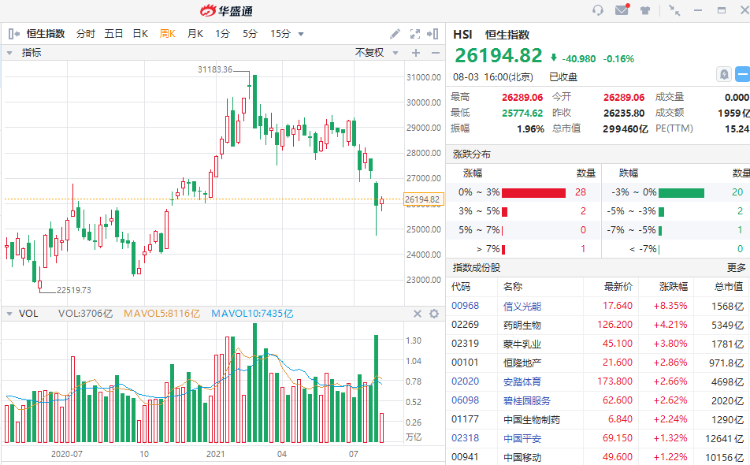Click 药明生物 row name
The width and height of the screenshot is (750, 465).
pyautogui.click(x=522, y=325)
